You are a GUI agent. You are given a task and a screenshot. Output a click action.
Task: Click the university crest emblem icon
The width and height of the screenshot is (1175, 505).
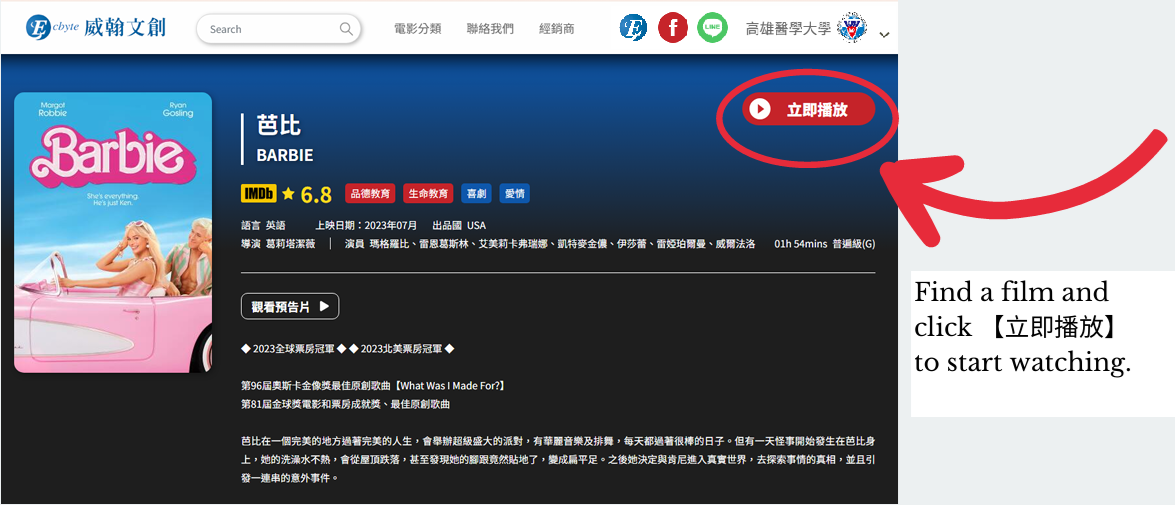(852, 28)
